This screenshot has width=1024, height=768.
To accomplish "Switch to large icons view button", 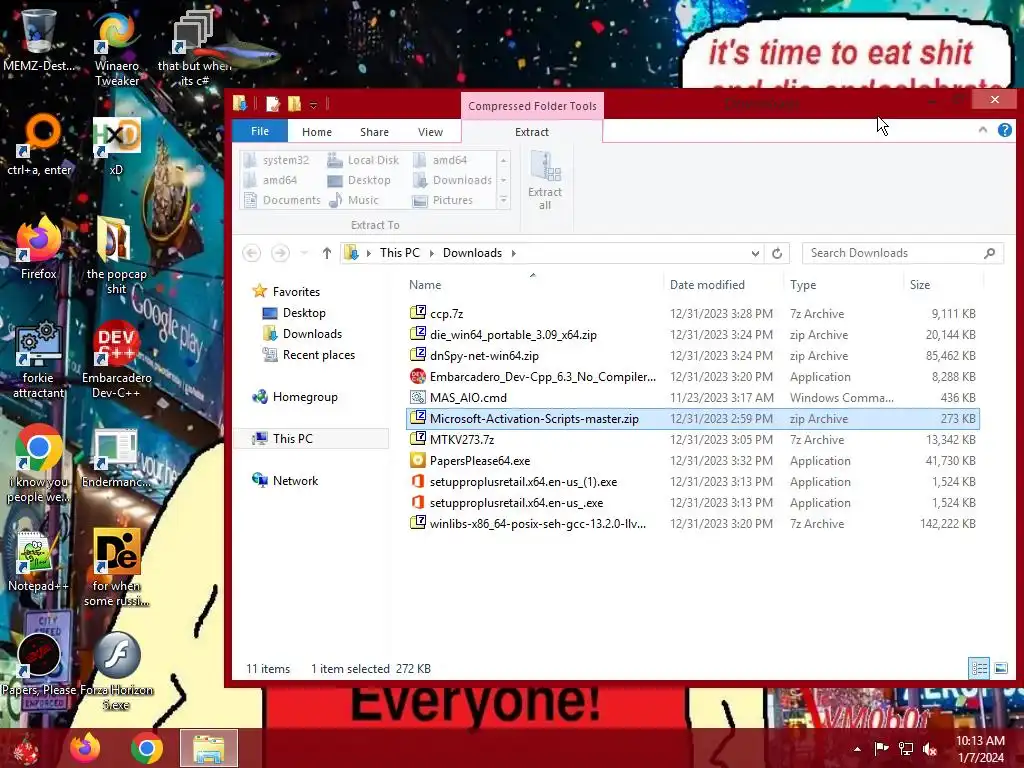I will [1000, 668].
